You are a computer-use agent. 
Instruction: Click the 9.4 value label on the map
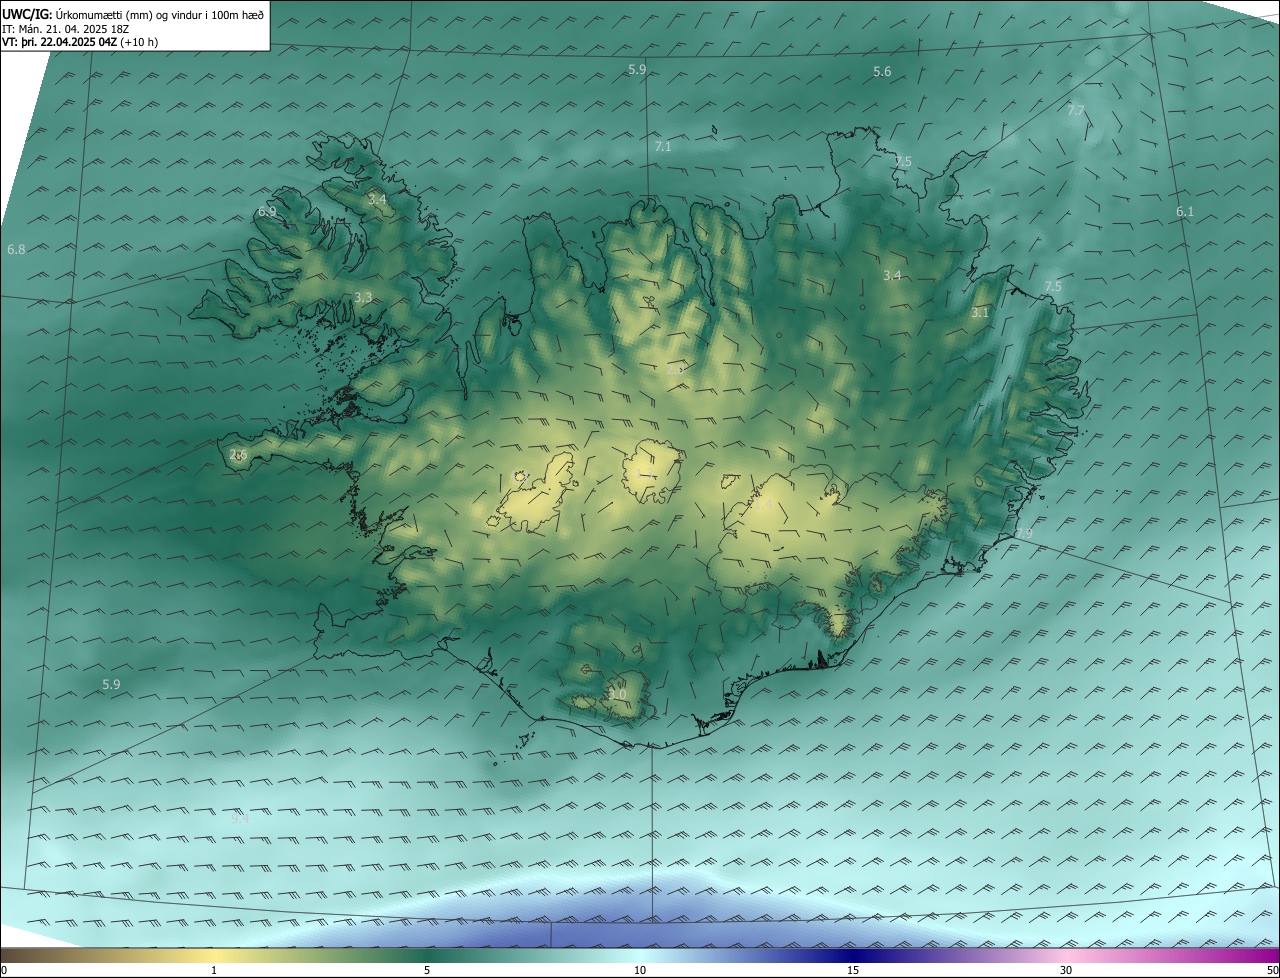tap(240, 818)
